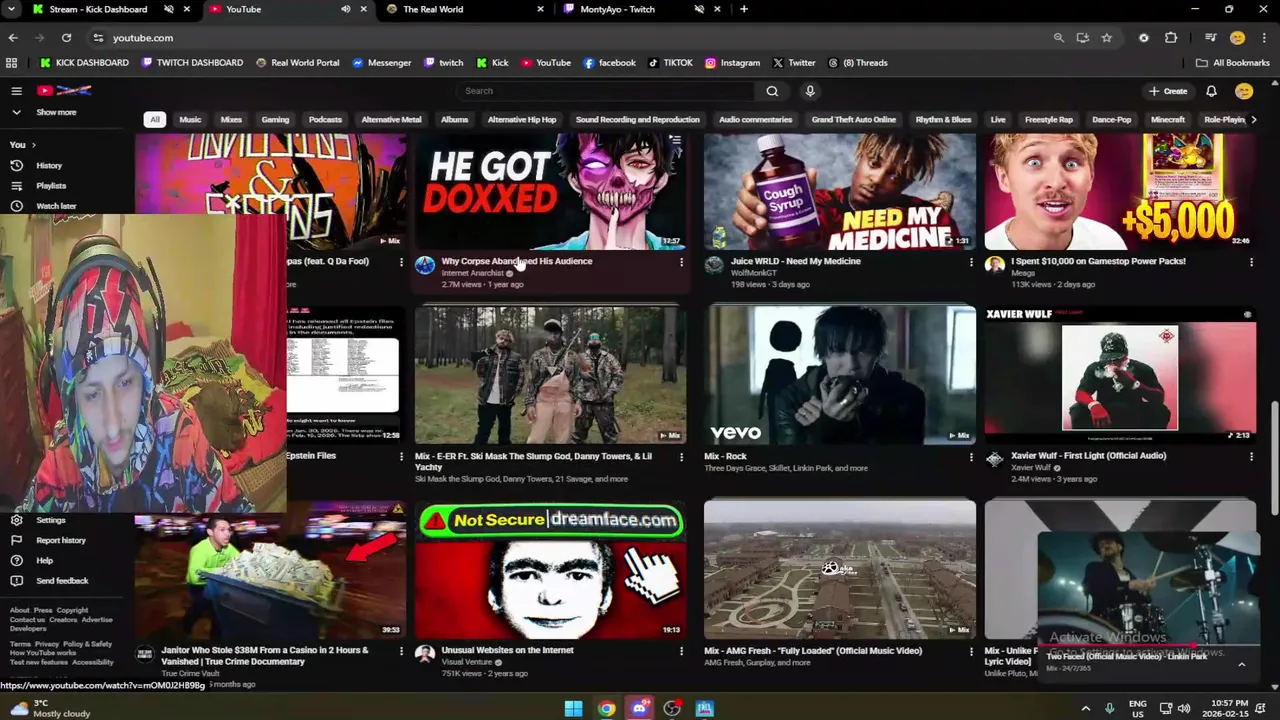Open Watch later in the sidebar
Screen dimensions: 1280x720
[56, 206]
